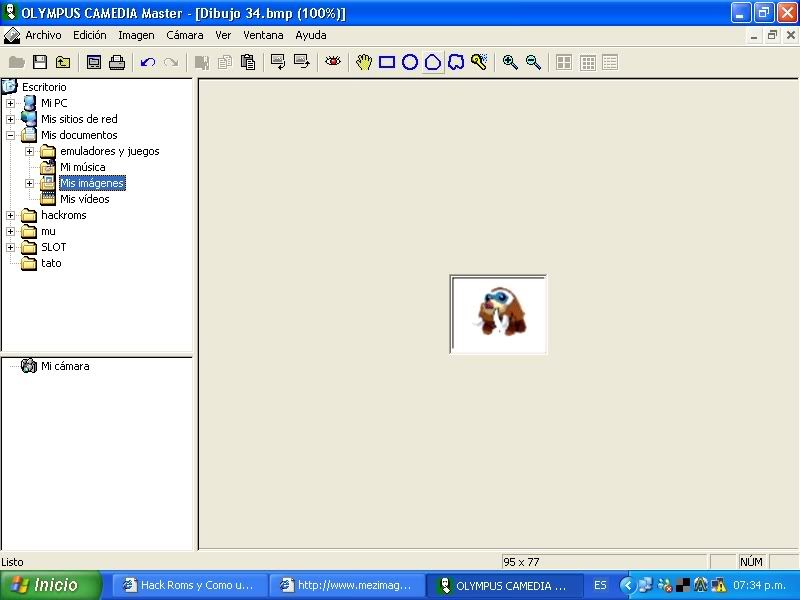Click the go up one folder icon
The image size is (800, 600).
coord(63,62)
